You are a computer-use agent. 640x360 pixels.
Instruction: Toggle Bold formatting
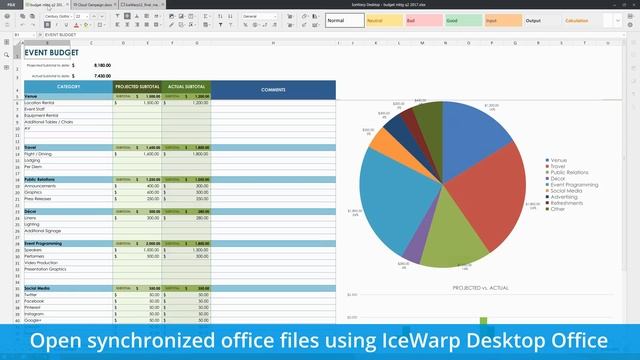47,25
